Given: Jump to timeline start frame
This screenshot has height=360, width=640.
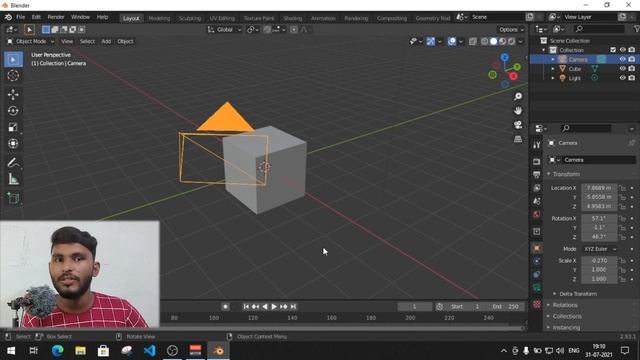Looking at the screenshot, I should pyautogui.click(x=246, y=307).
